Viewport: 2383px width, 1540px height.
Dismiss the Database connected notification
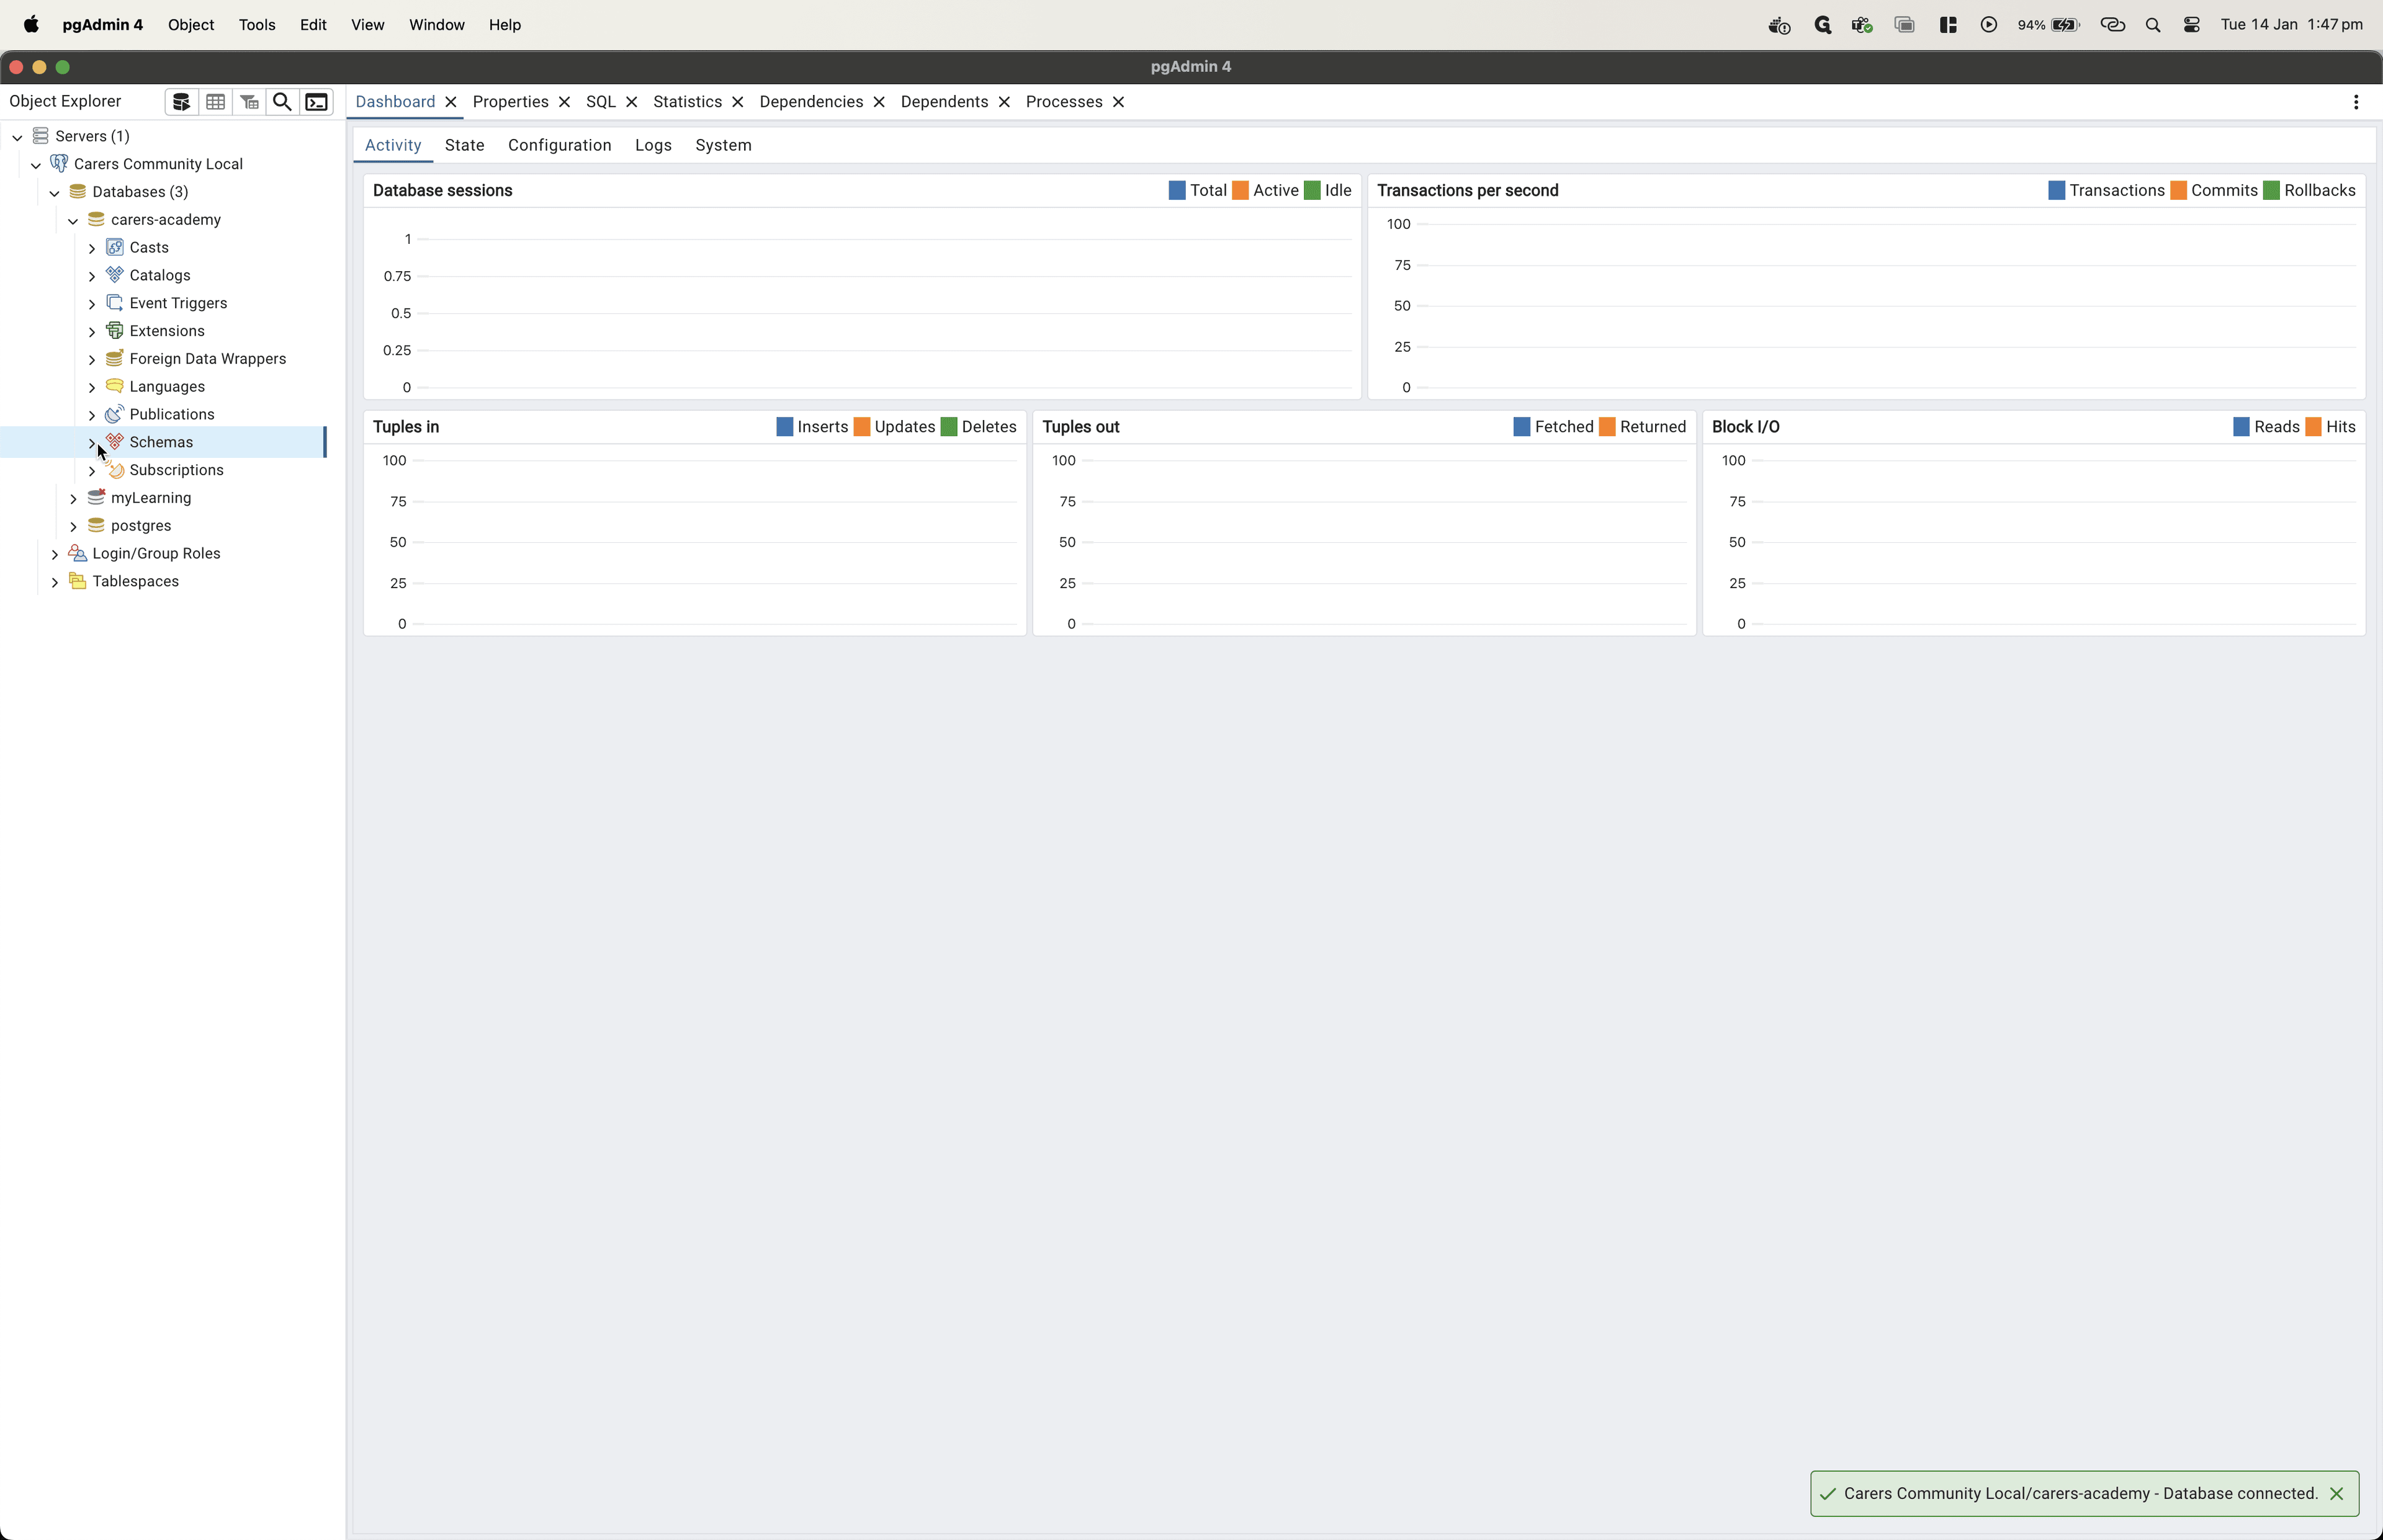[2337, 1493]
